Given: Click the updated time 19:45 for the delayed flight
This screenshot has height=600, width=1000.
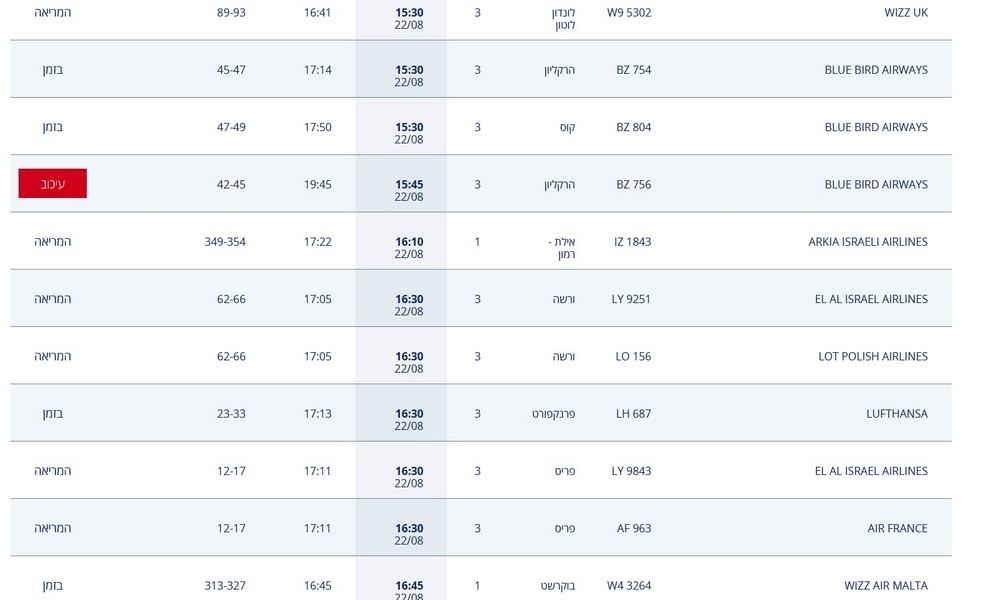Looking at the screenshot, I should coord(318,184).
